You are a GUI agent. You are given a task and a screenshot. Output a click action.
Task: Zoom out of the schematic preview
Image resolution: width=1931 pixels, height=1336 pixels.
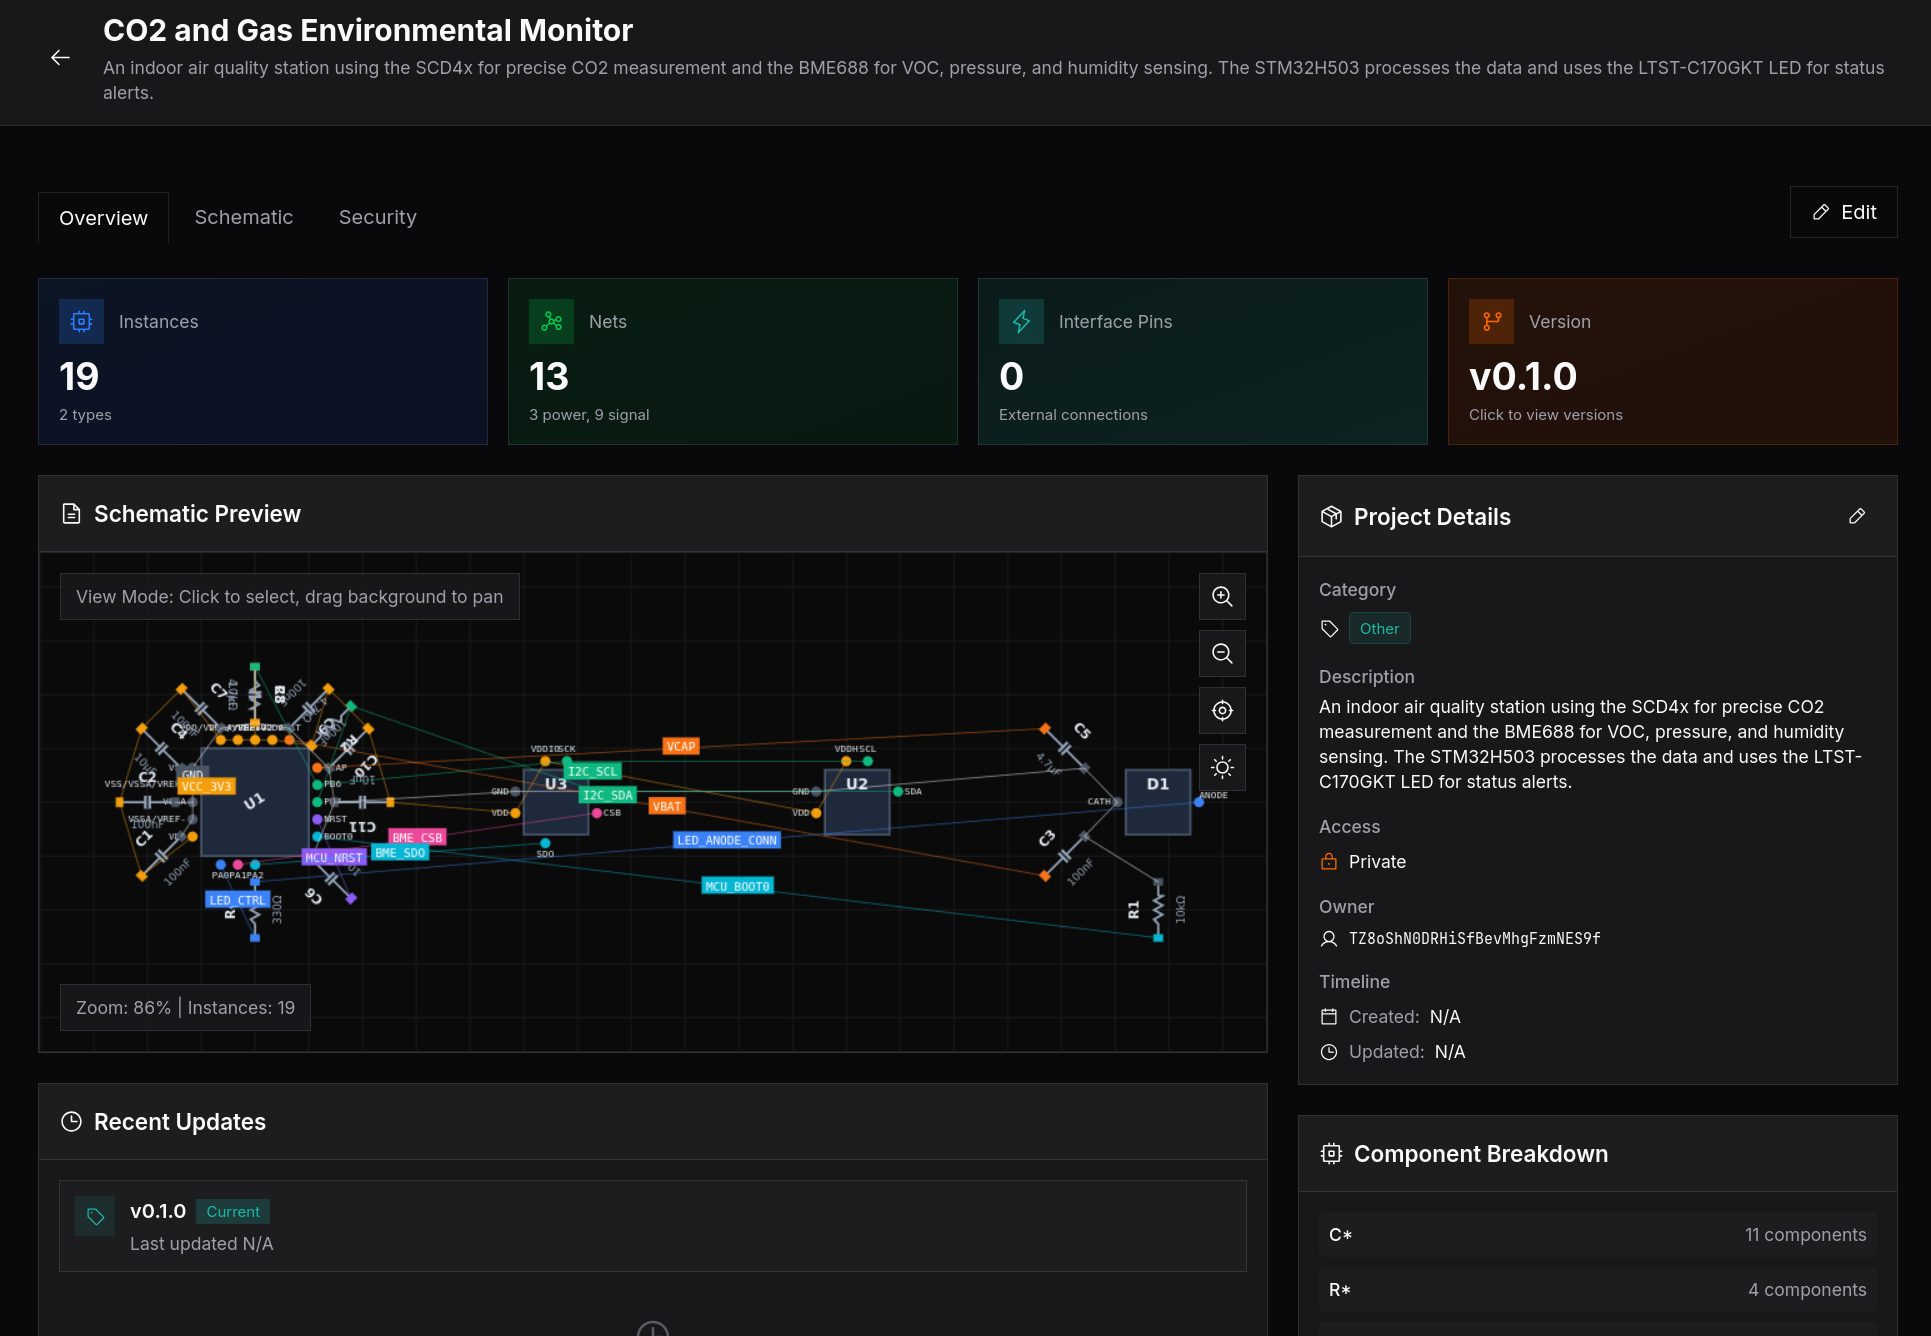click(1221, 653)
